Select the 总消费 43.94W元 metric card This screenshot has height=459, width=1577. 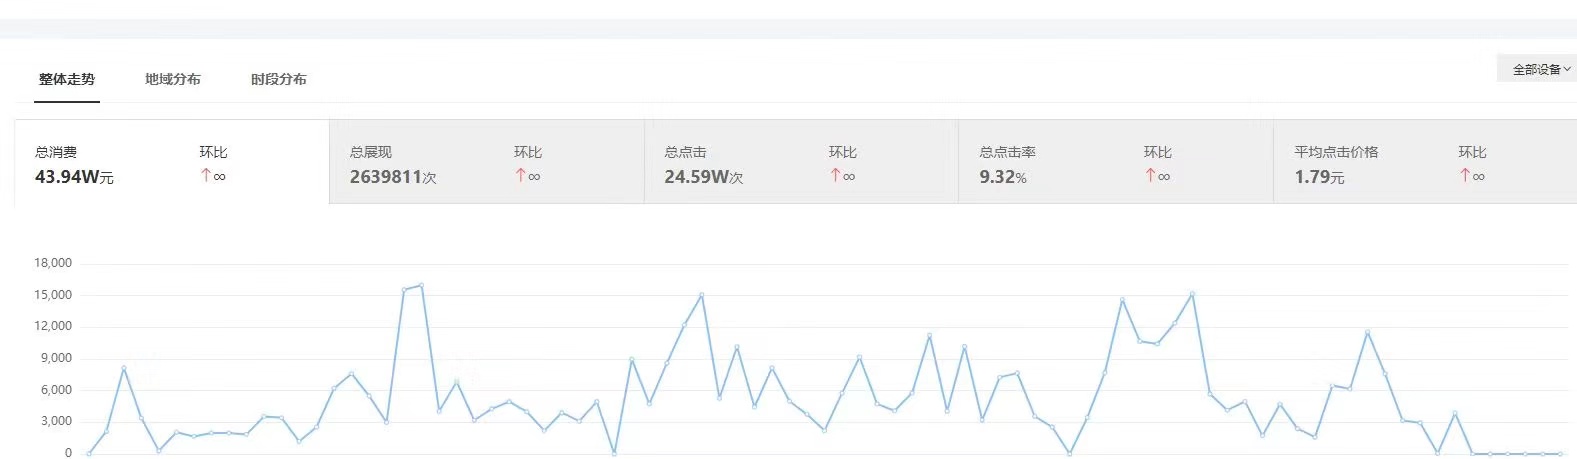coord(171,163)
